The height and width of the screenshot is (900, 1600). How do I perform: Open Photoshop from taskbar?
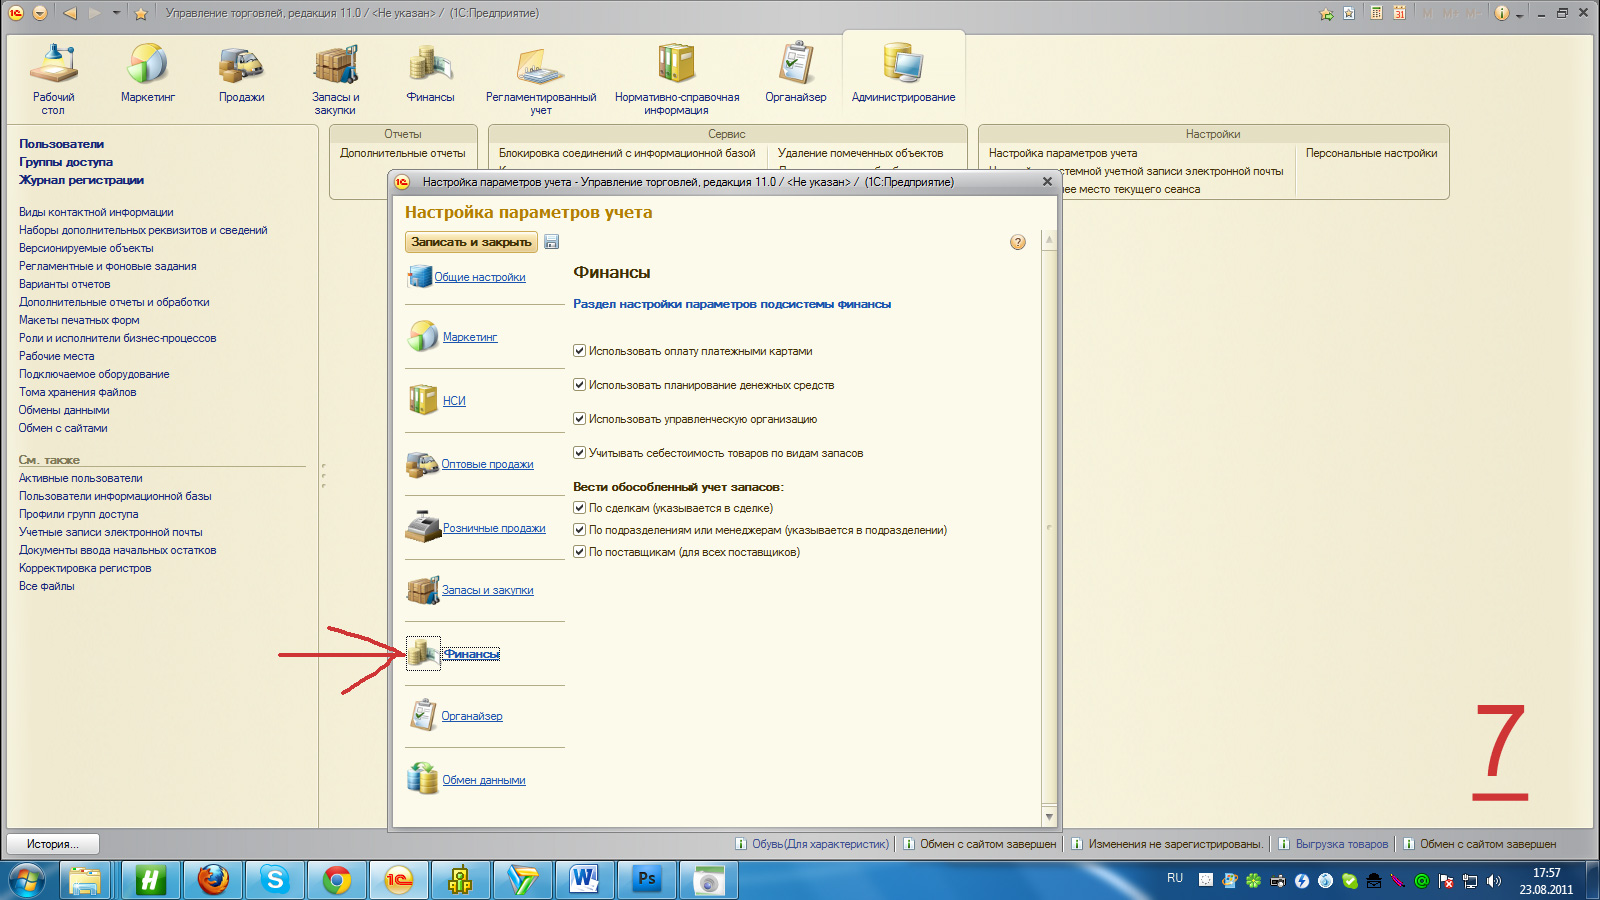click(646, 880)
